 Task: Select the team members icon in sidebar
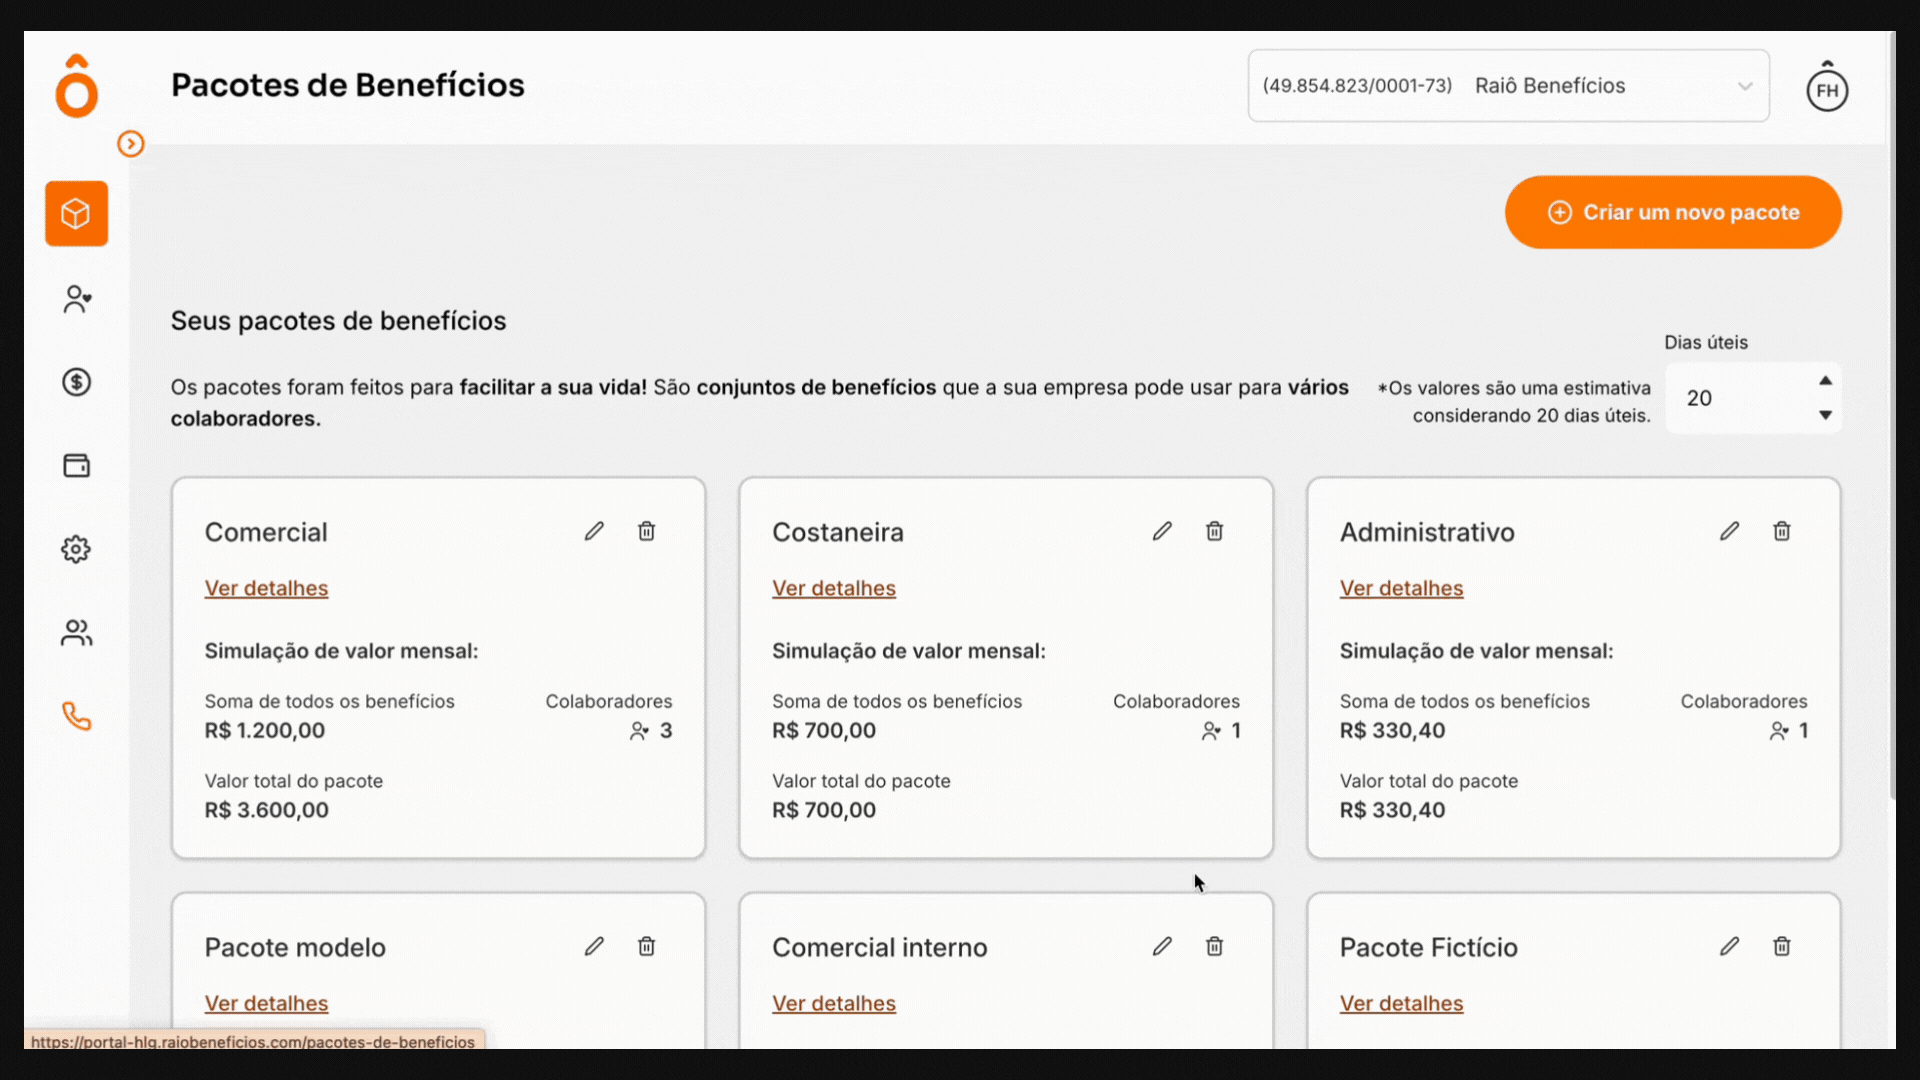pos(75,632)
